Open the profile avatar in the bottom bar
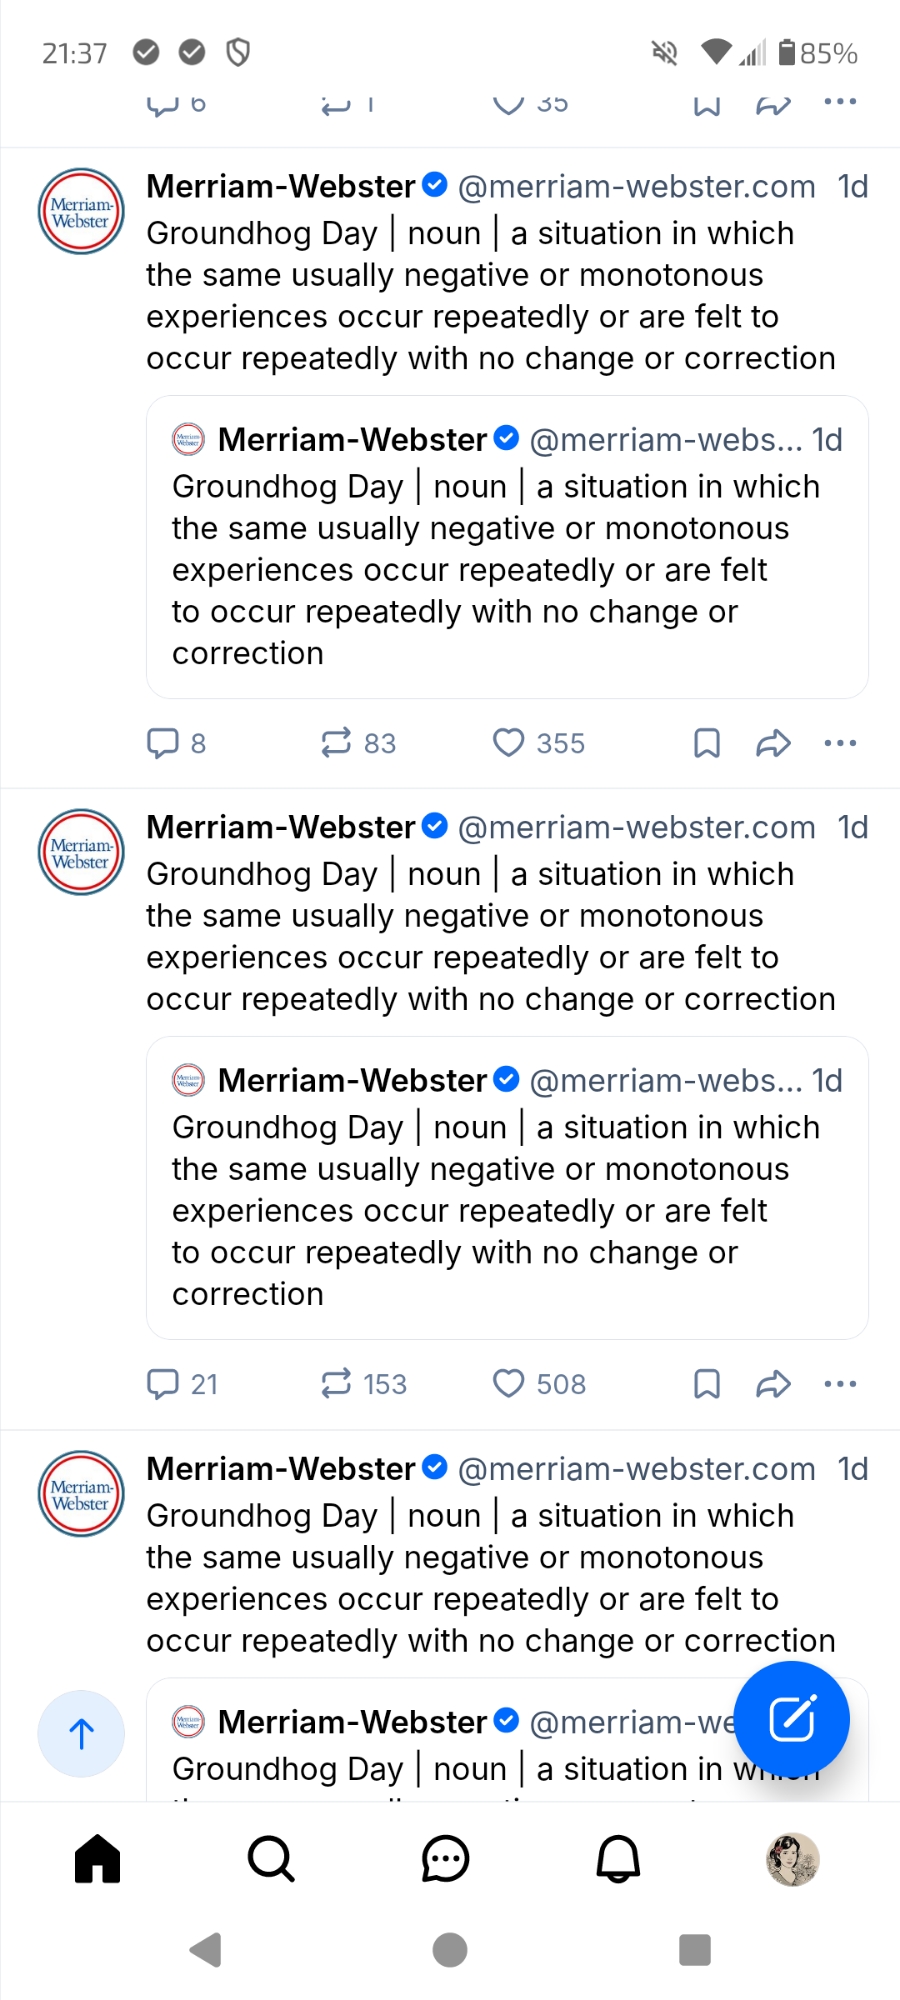Screen dimensions: 900x2000 pos(792,1859)
